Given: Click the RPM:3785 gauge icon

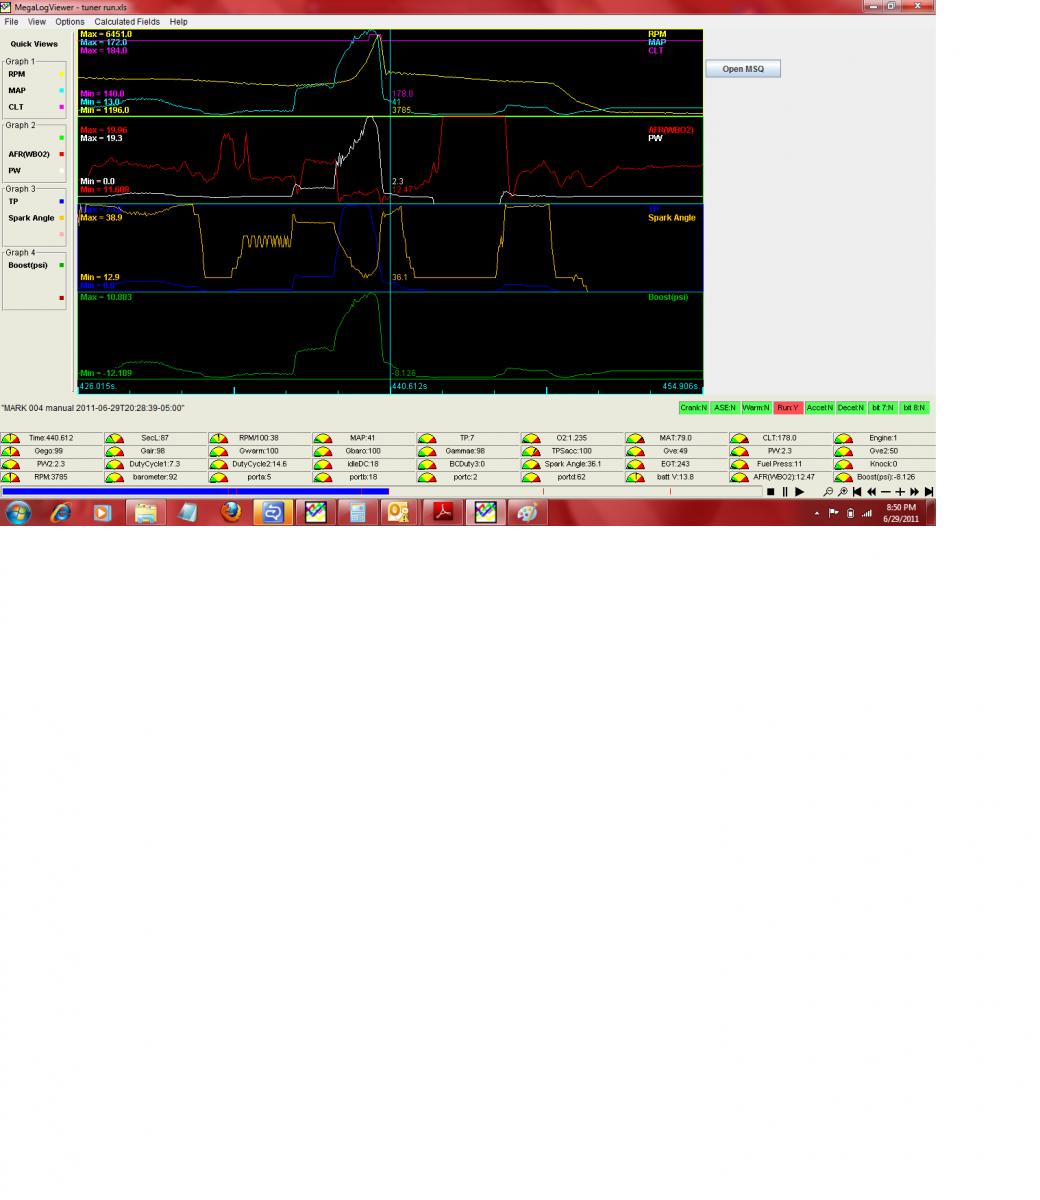Looking at the screenshot, I should coord(10,477).
